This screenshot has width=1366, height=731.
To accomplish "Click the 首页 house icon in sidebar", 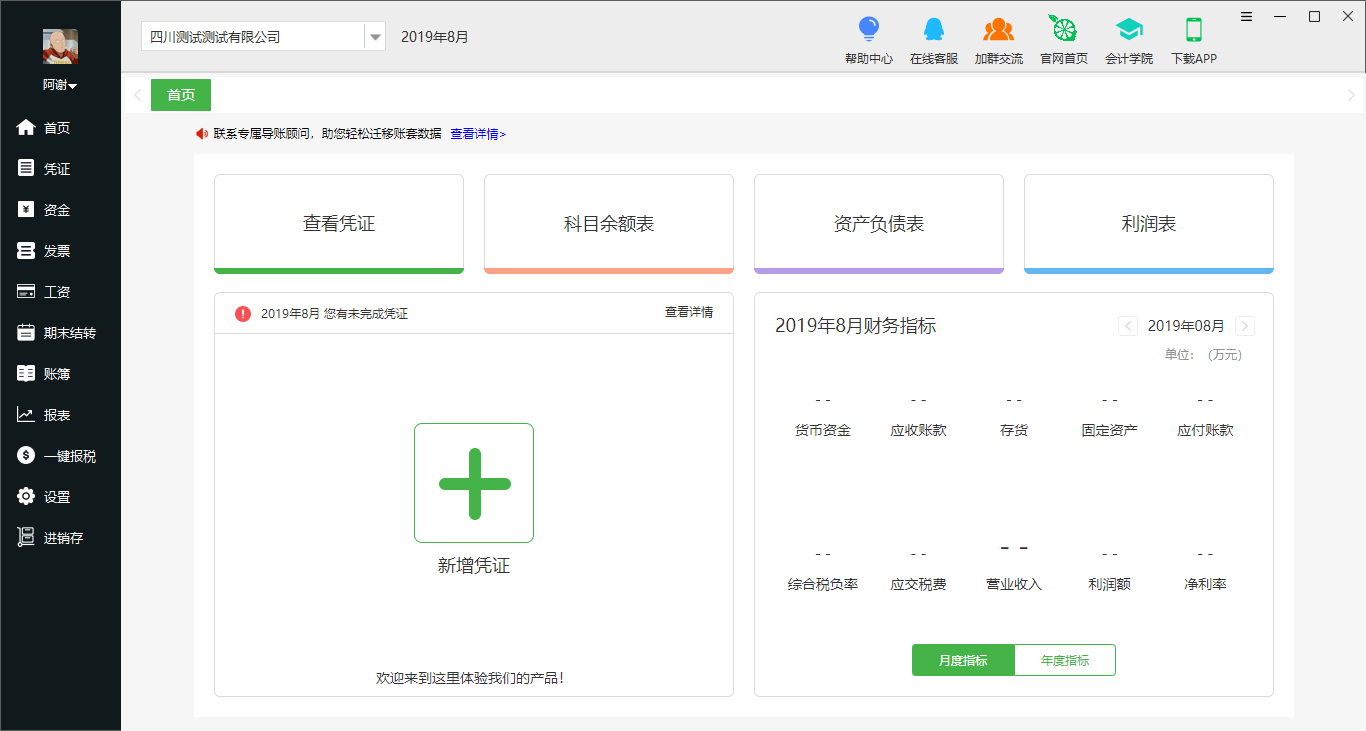I will pyautogui.click(x=26, y=127).
